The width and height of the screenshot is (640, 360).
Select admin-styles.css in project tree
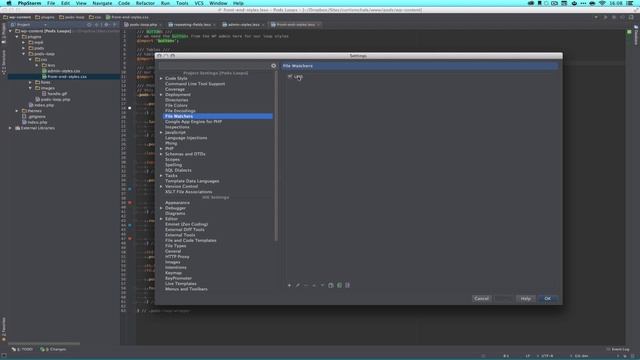click(63, 71)
